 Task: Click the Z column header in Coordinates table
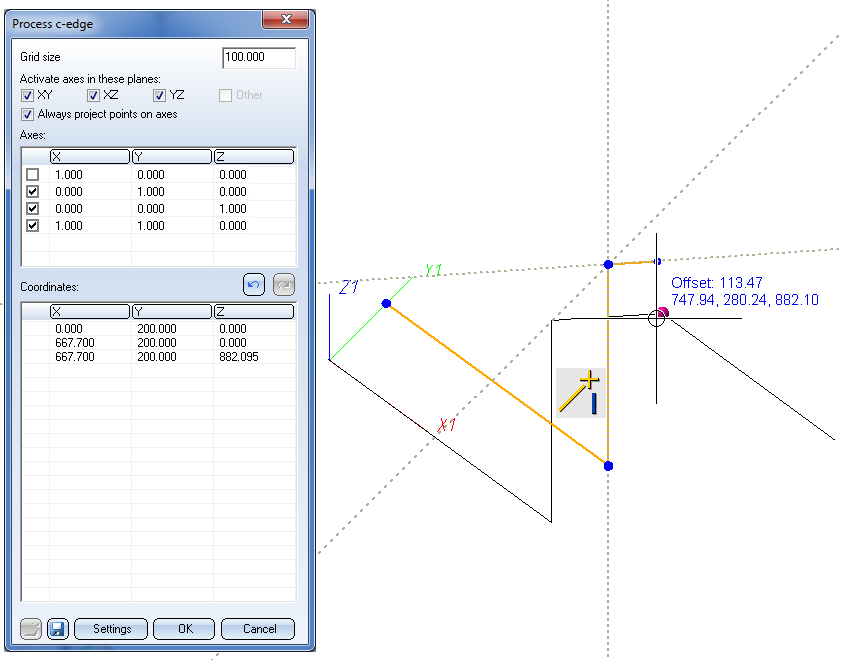[x=253, y=312]
